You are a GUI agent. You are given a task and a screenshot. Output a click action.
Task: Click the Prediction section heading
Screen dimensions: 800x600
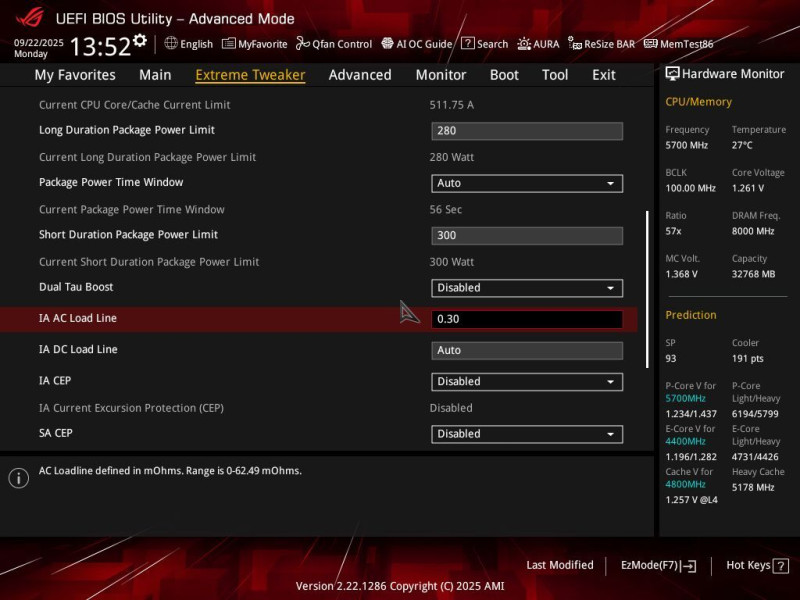[x=691, y=315]
